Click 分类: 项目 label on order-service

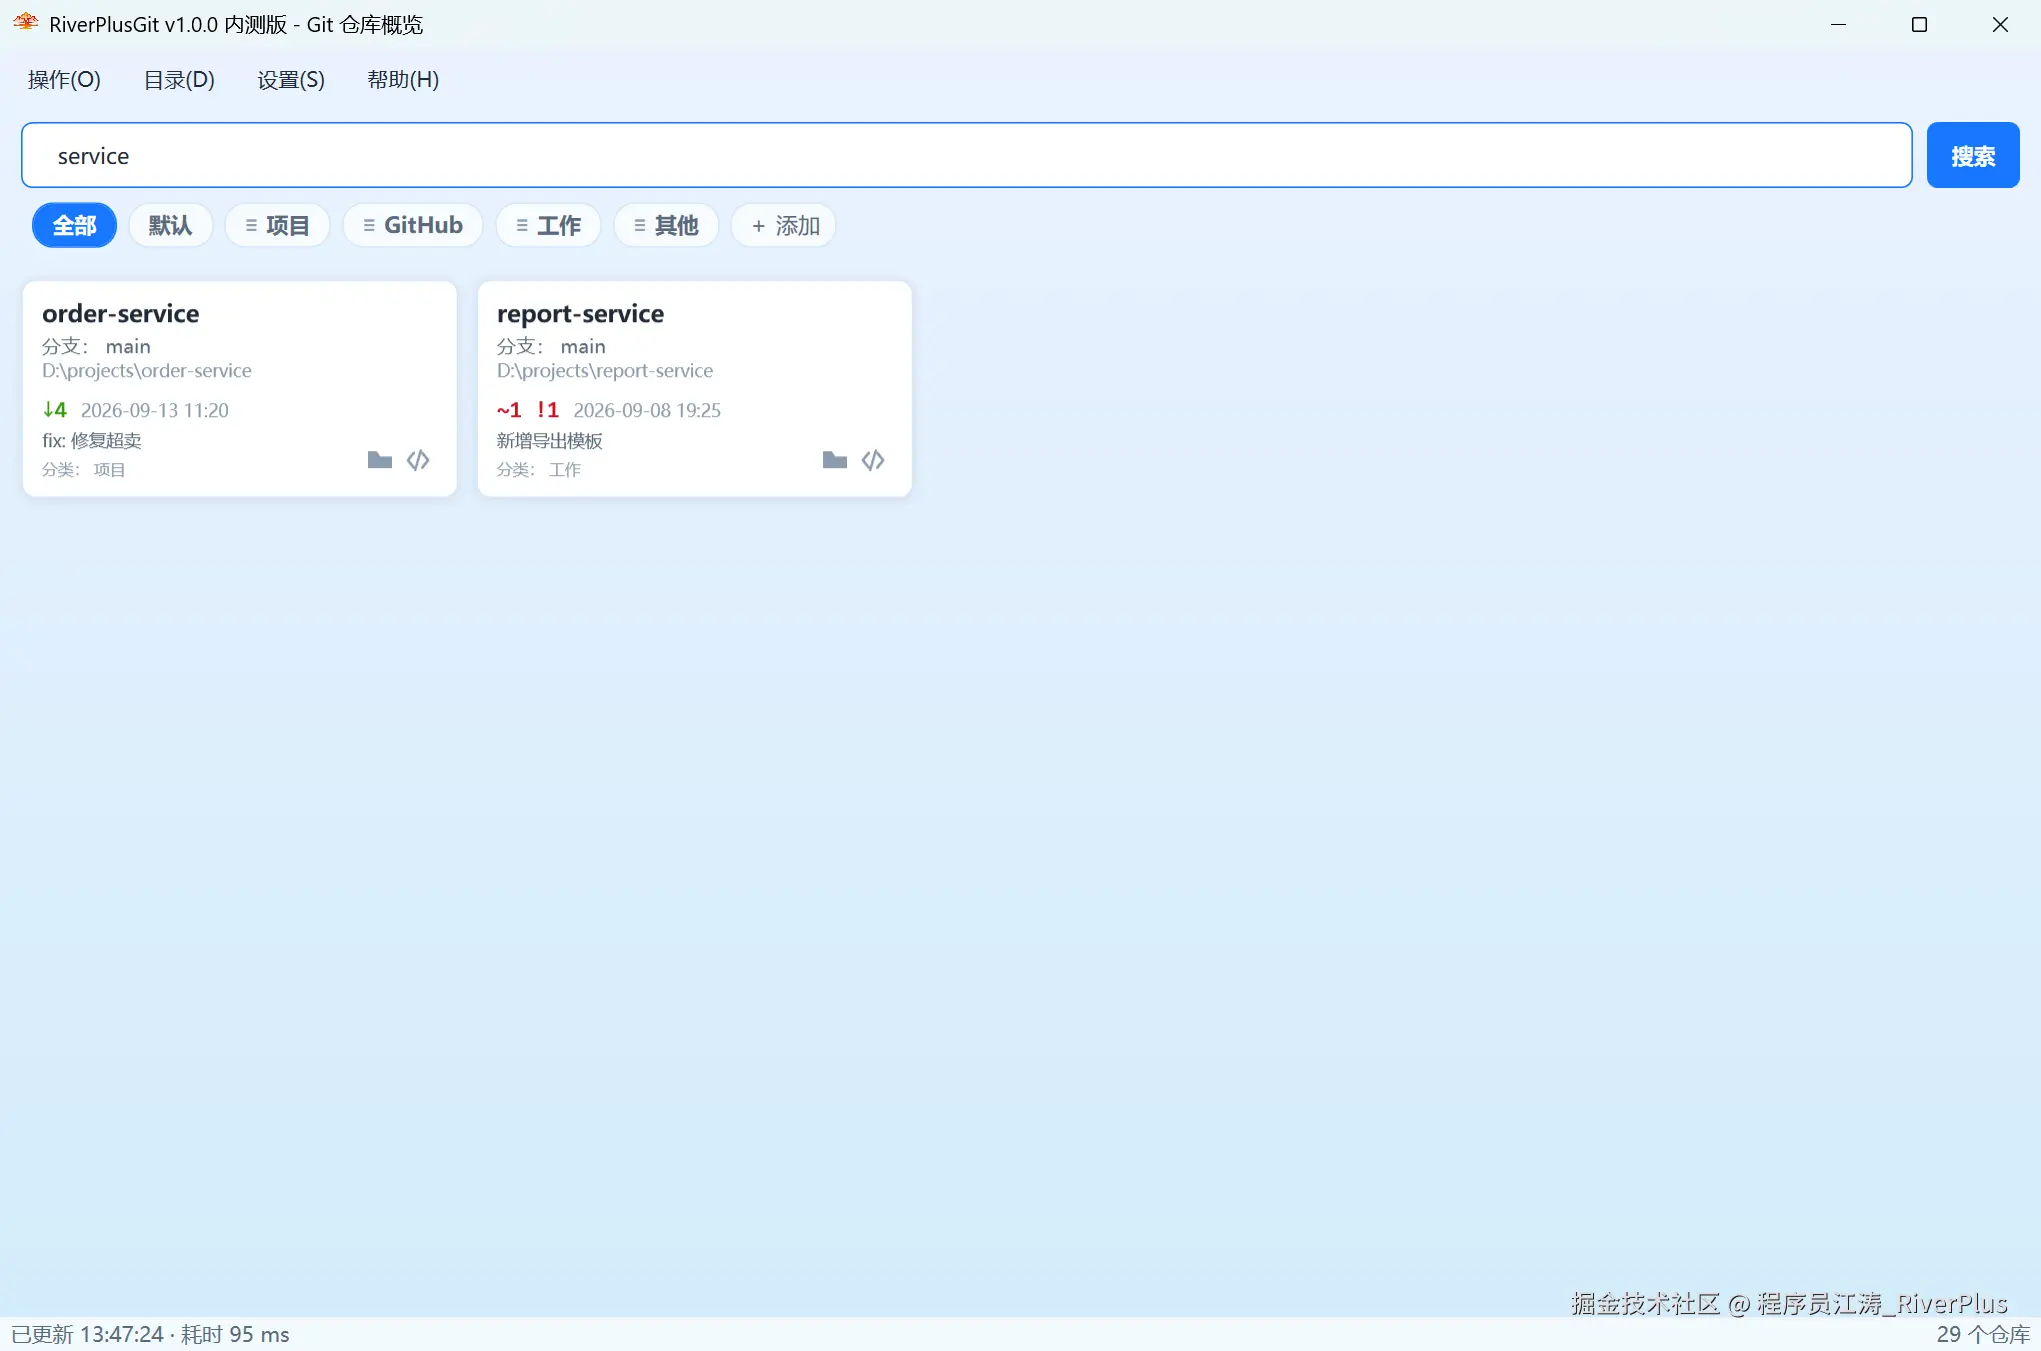pyautogui.click(x=84, y=470)
